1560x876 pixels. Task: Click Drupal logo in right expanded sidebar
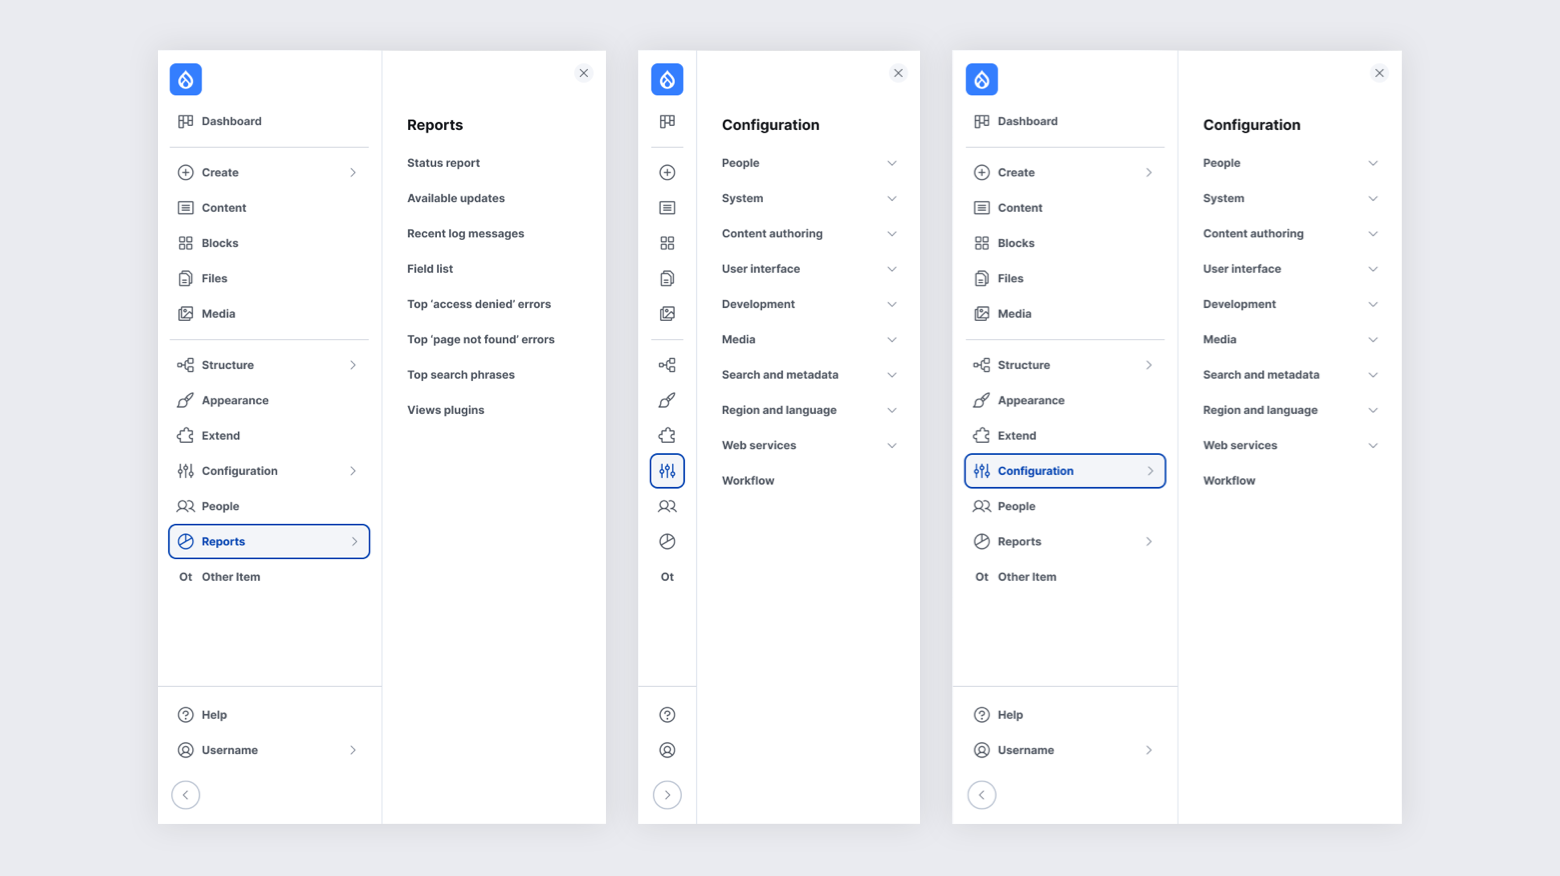pos(982,79)
